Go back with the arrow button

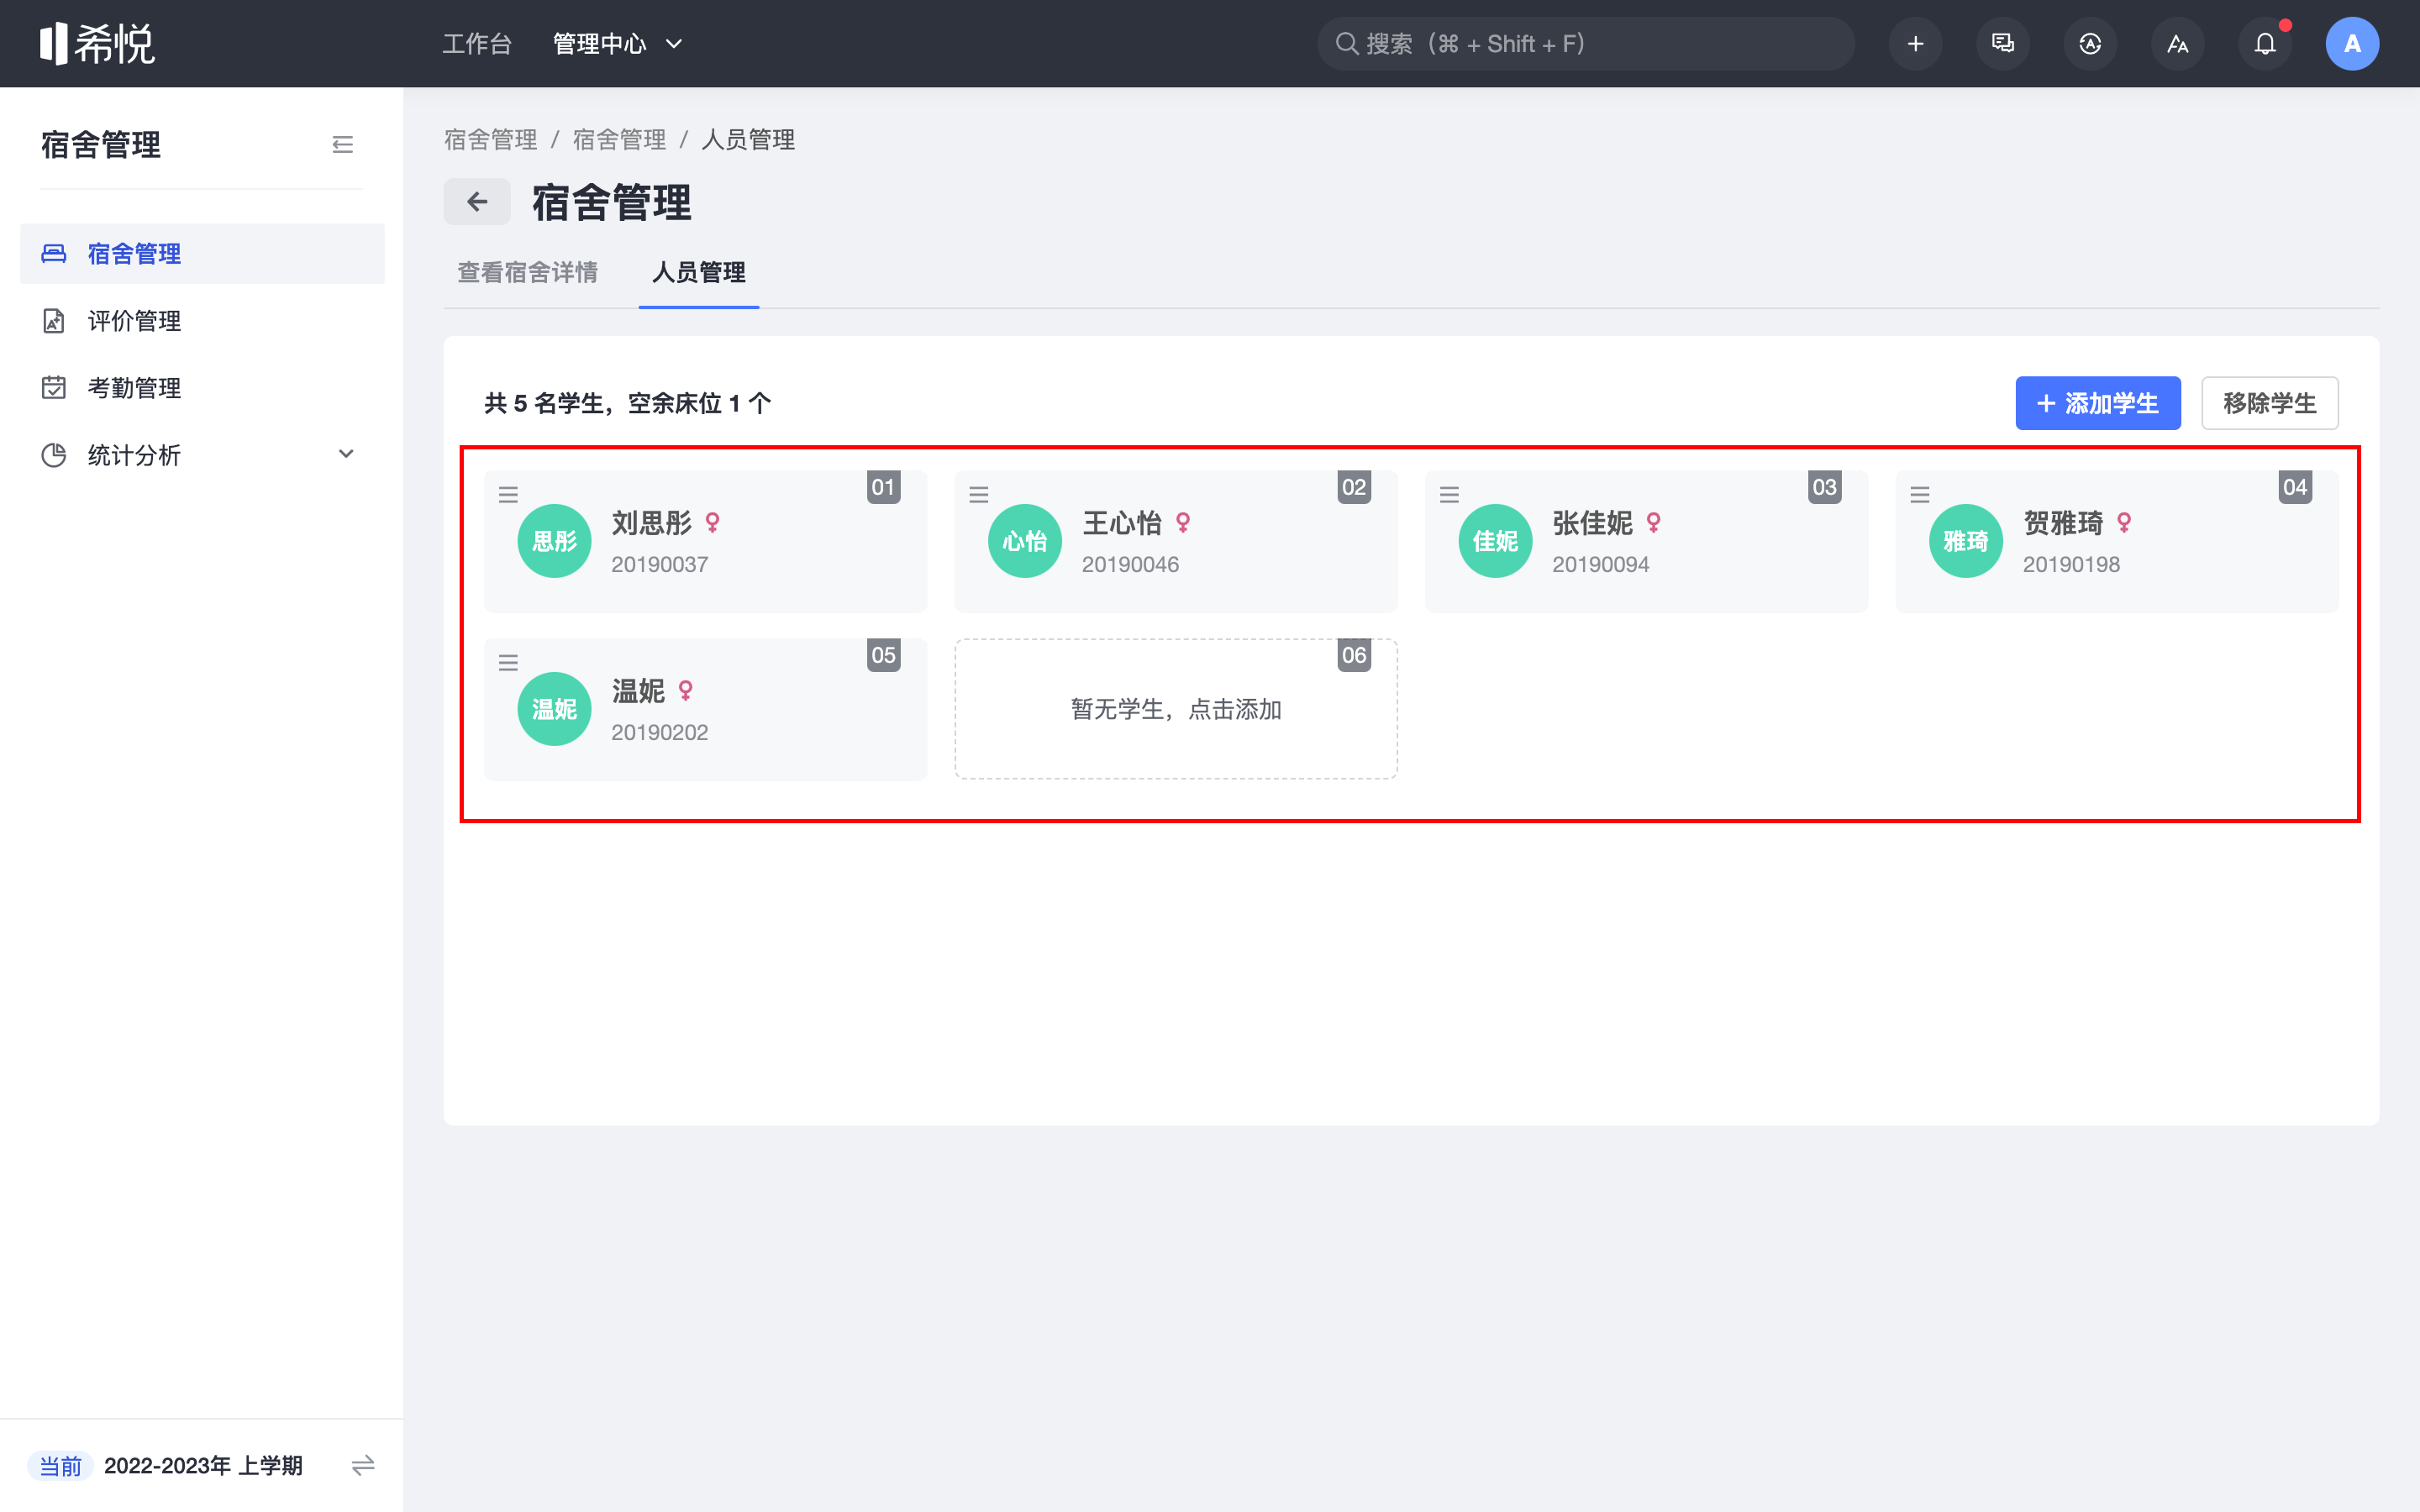(x=477, y=202)
